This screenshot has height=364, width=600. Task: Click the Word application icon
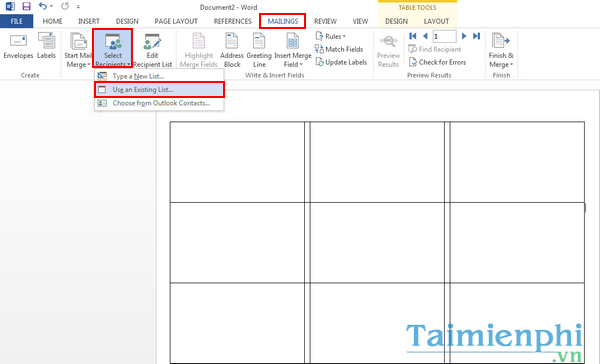pyautogui.click(x=10, y=6)
